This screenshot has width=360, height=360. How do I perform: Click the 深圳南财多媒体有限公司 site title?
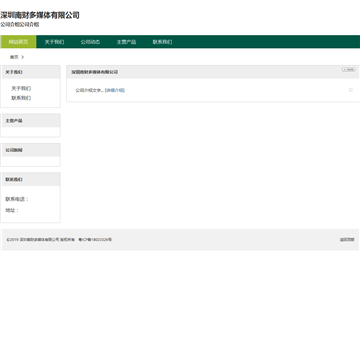coord(40,15)
